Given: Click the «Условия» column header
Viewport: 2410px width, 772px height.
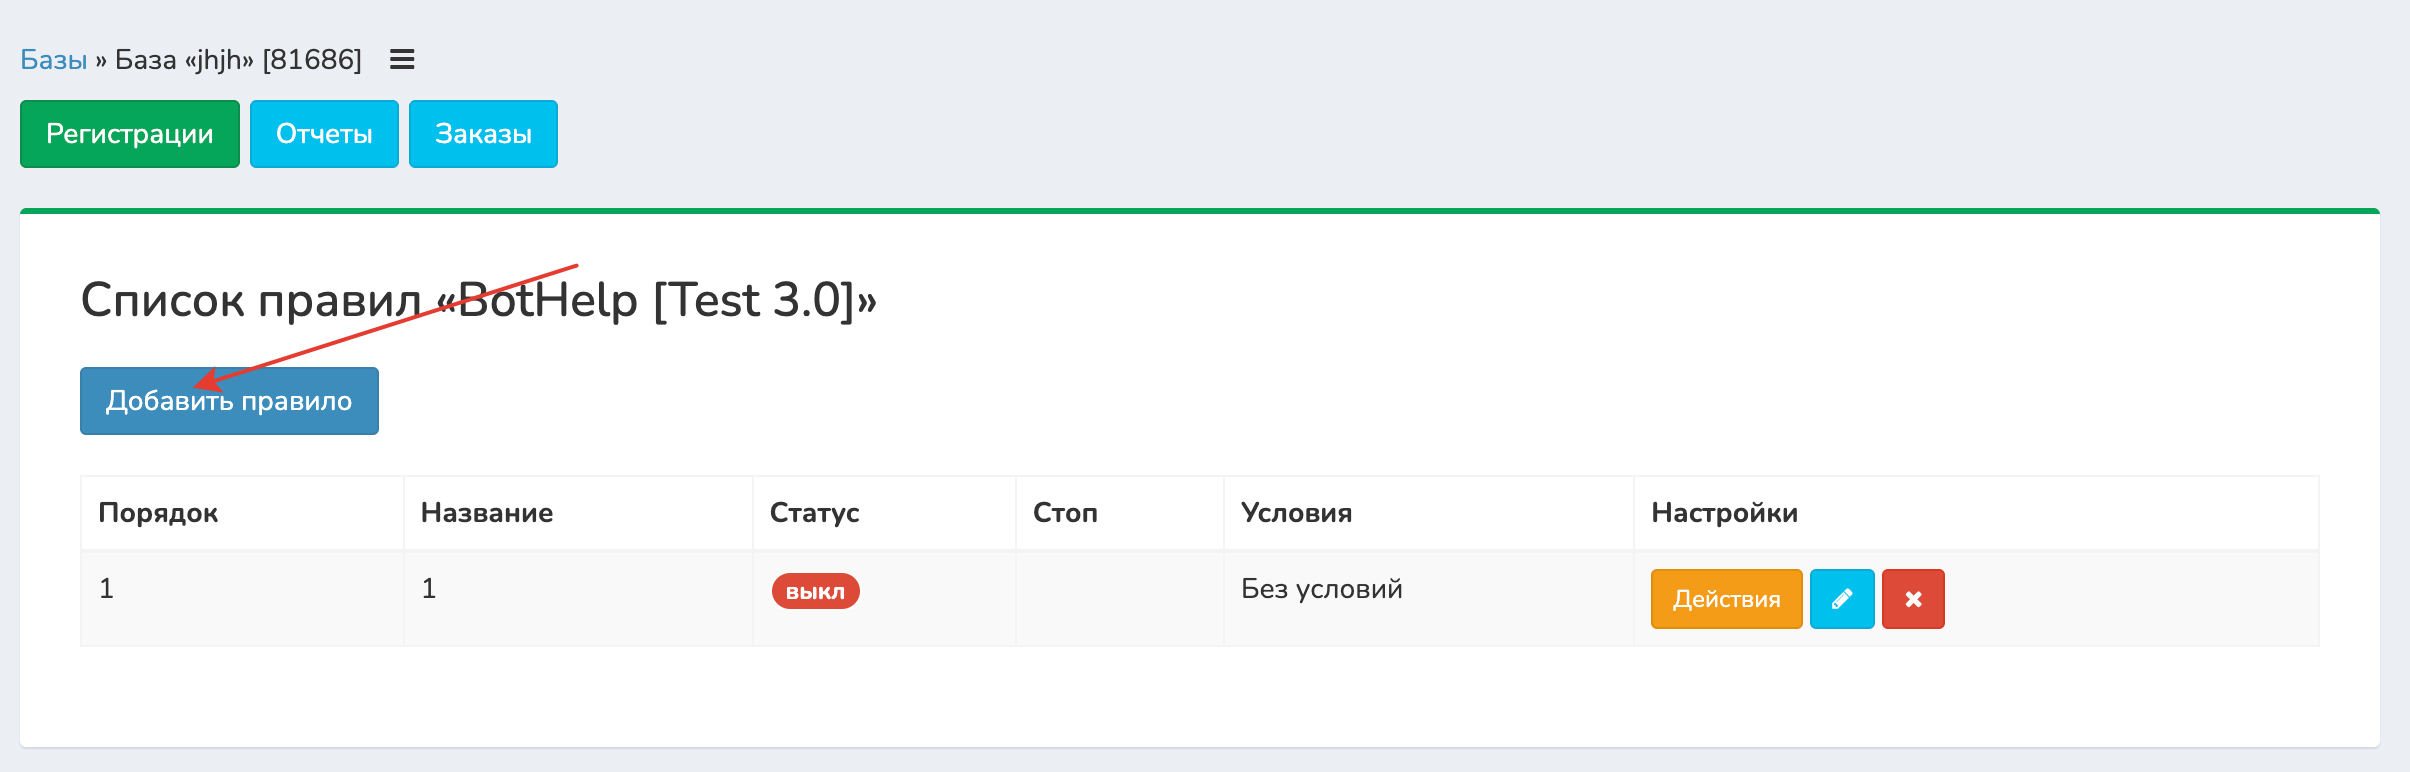Looking at the screenshot, I should tap(1296, 513).
